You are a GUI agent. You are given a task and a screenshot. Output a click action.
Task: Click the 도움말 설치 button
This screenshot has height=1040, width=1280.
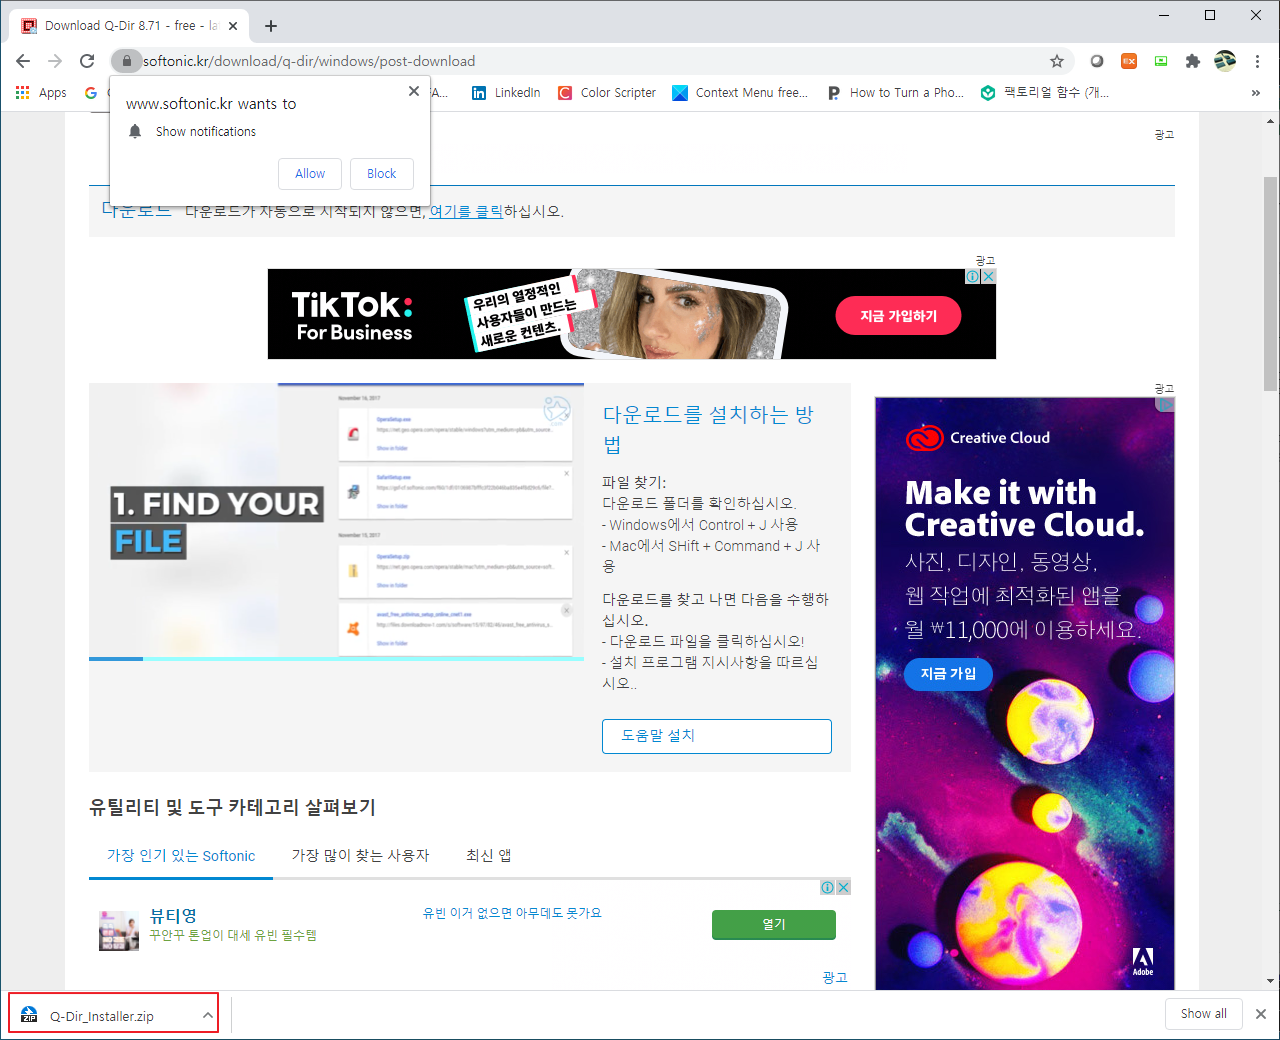[x=717, y=736]
